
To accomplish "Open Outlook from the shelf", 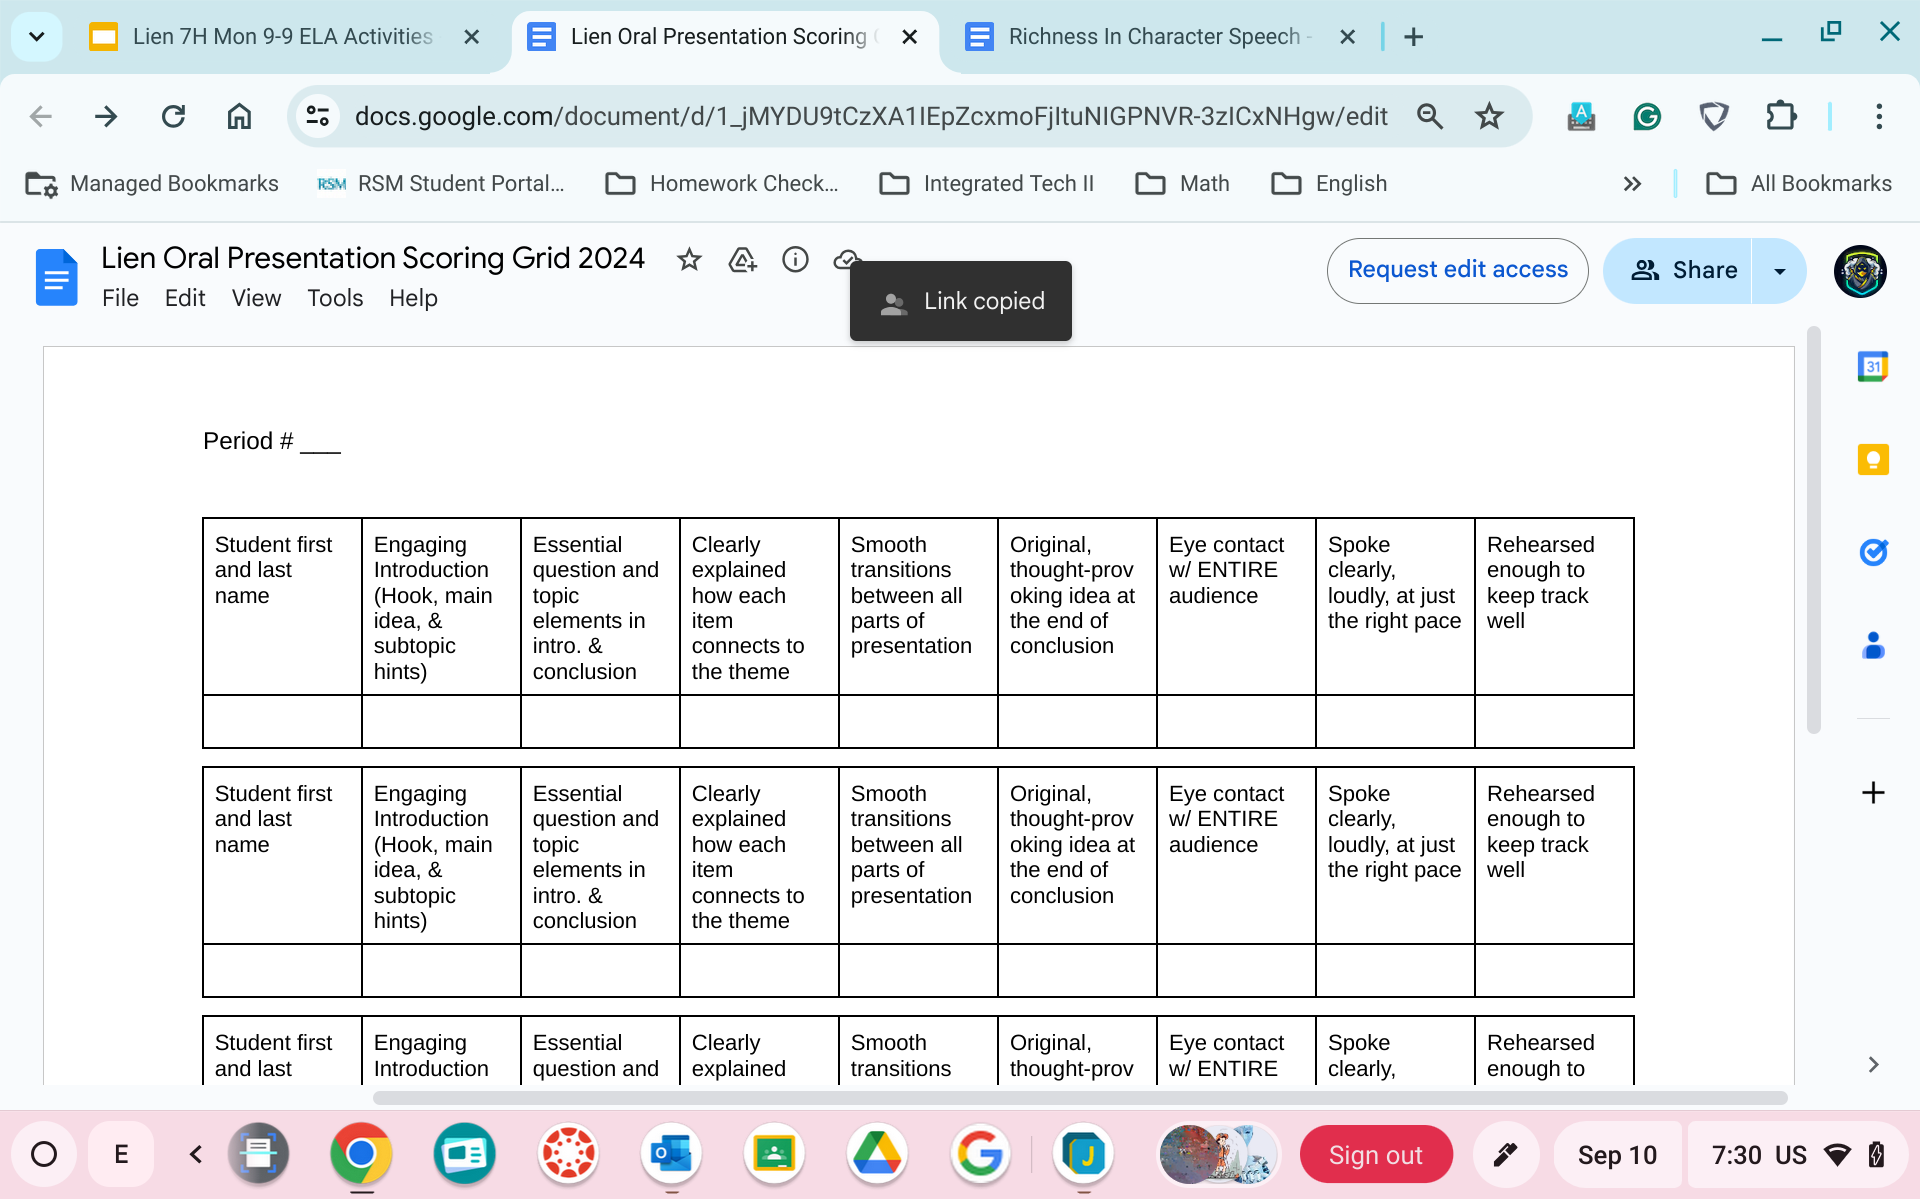I will 671,1155.
